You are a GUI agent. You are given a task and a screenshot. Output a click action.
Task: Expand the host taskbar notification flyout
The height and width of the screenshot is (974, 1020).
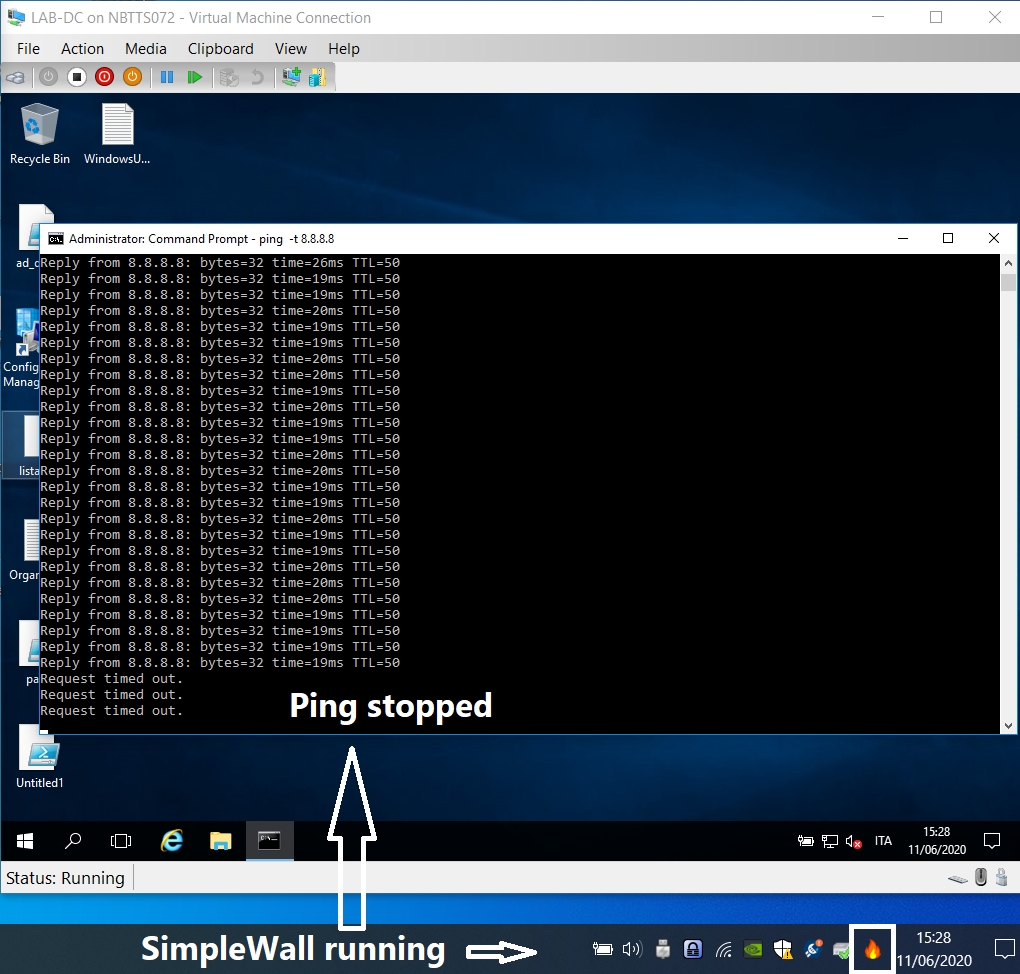coord(1004,949)
